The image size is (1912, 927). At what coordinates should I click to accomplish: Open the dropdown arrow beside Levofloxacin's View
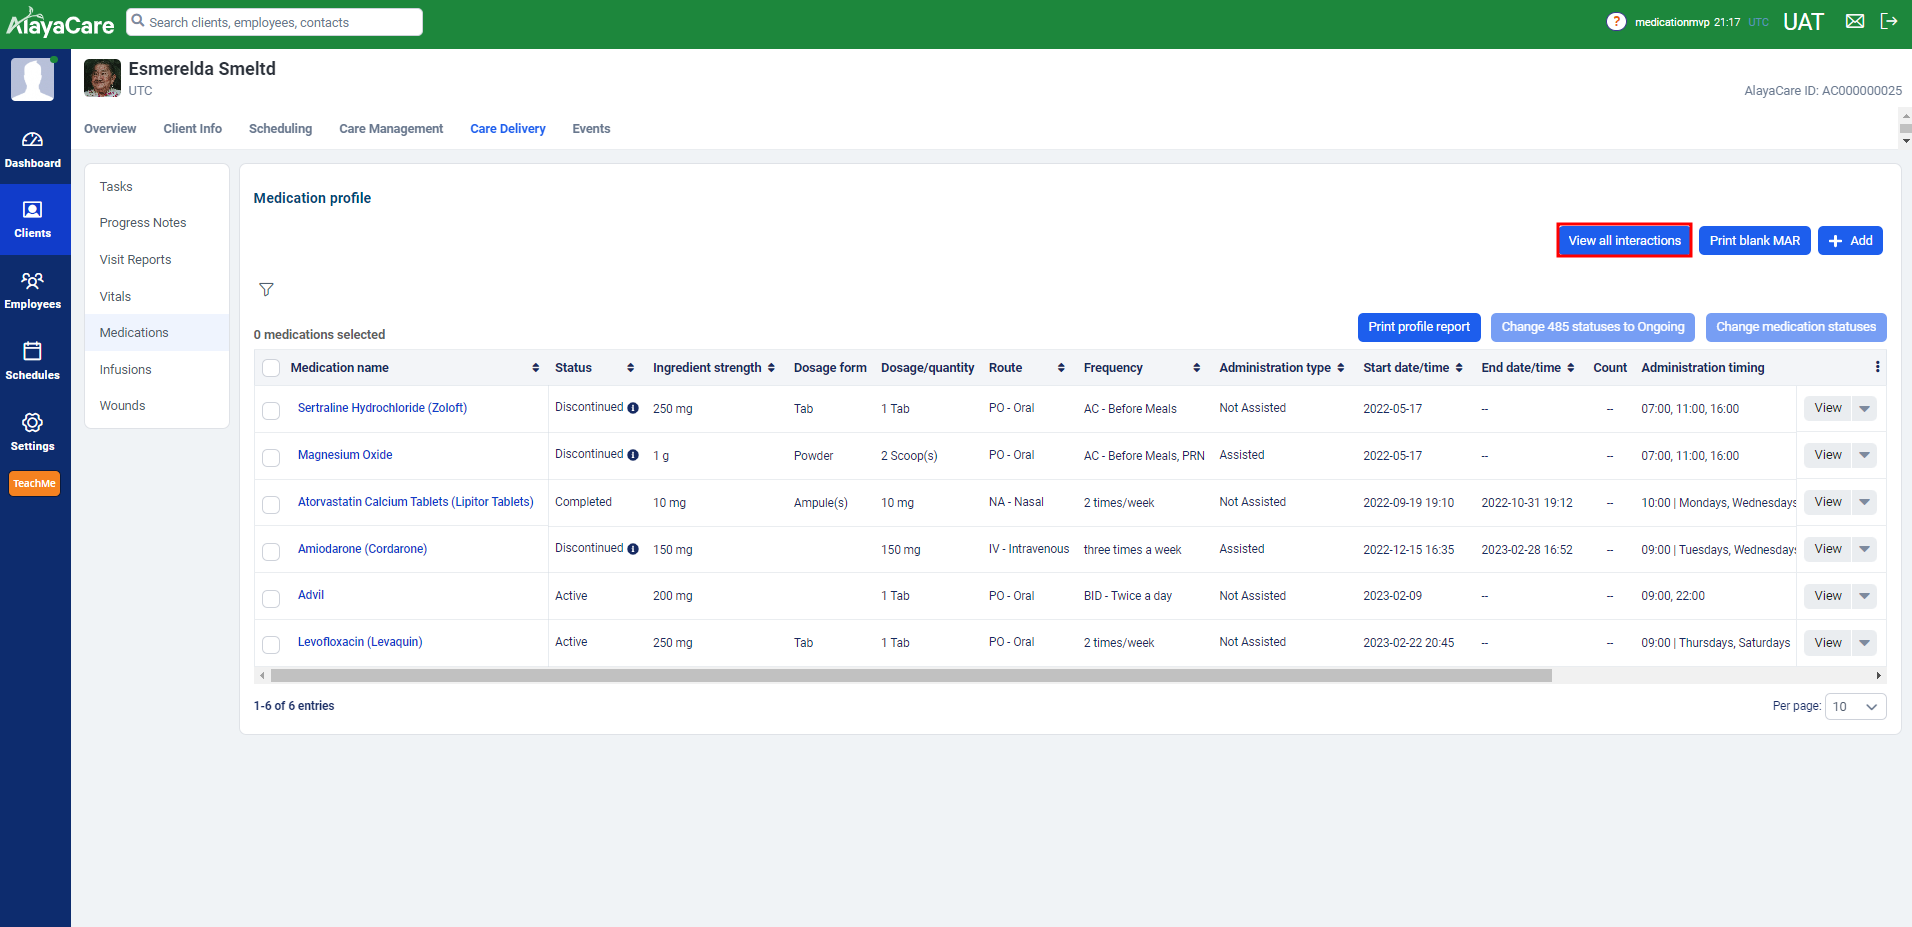pos(1864,643)
